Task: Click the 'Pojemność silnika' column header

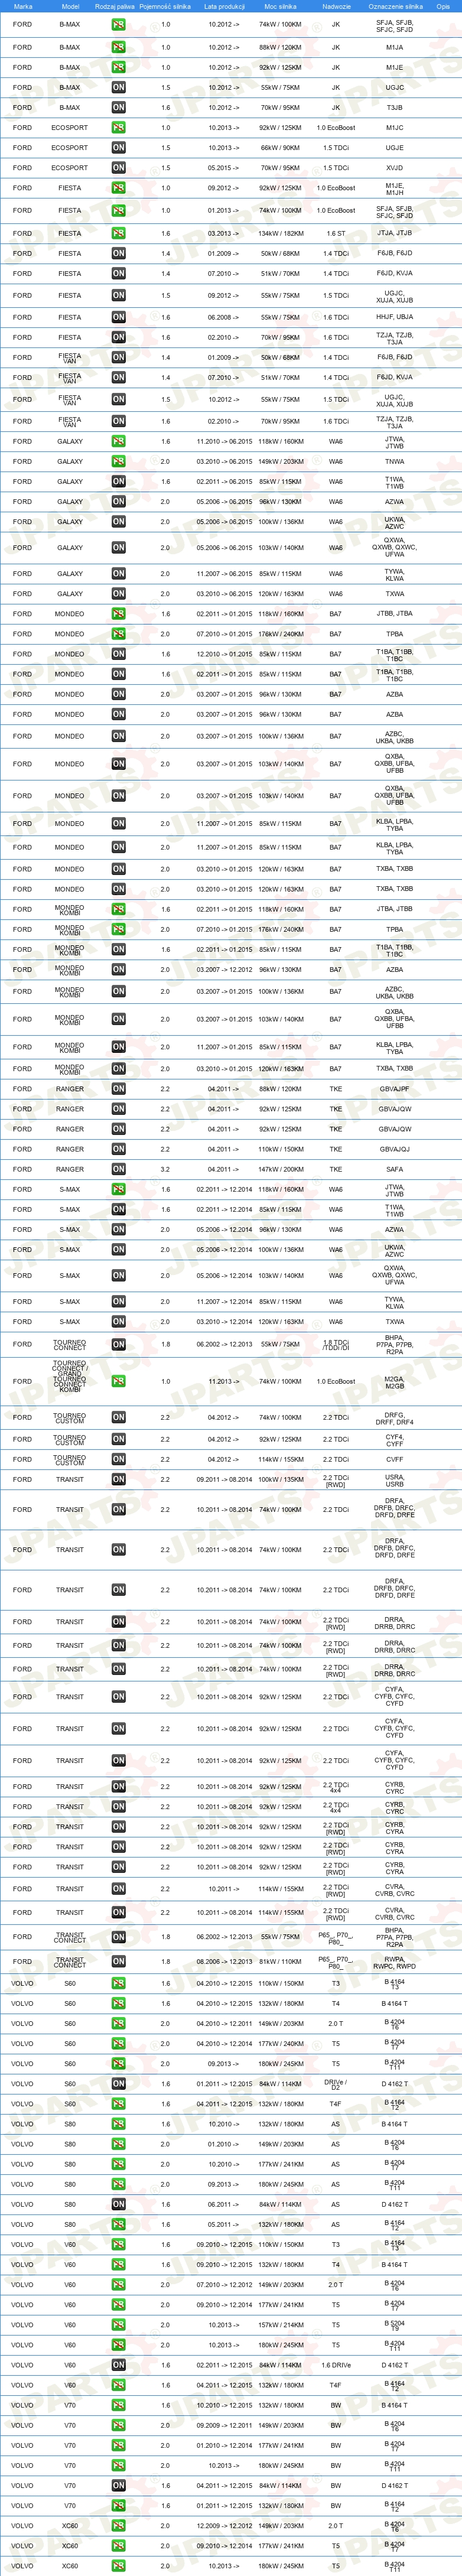Action: 165,6
